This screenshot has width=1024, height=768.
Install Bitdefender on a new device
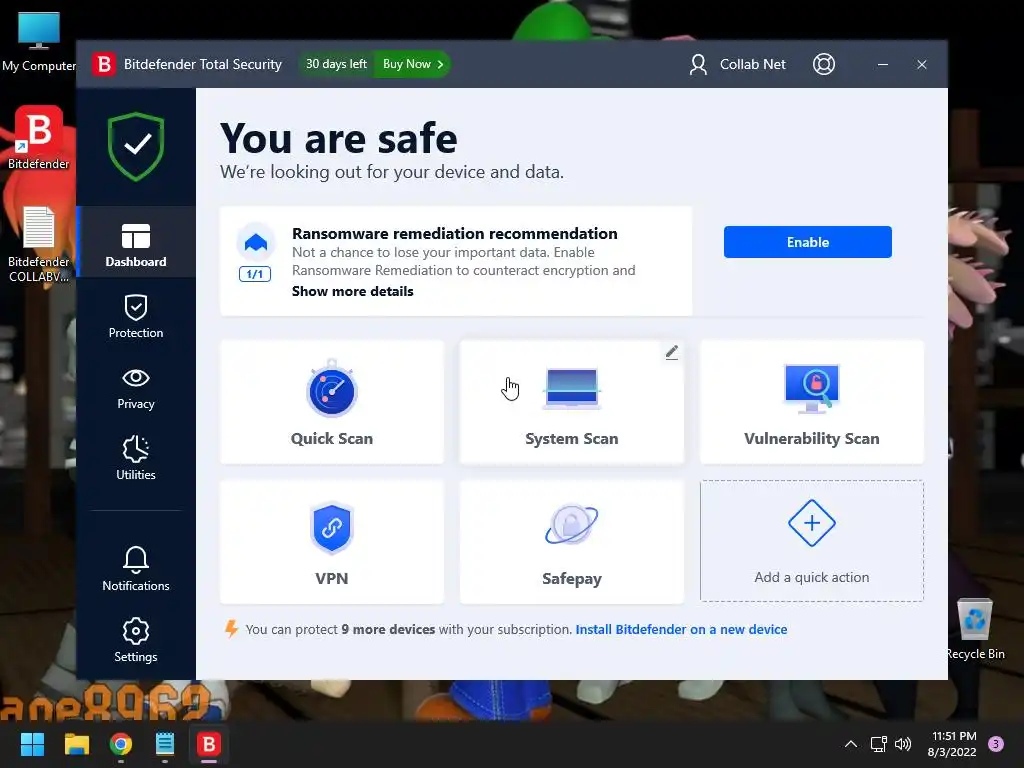click(x=681, y=630)
